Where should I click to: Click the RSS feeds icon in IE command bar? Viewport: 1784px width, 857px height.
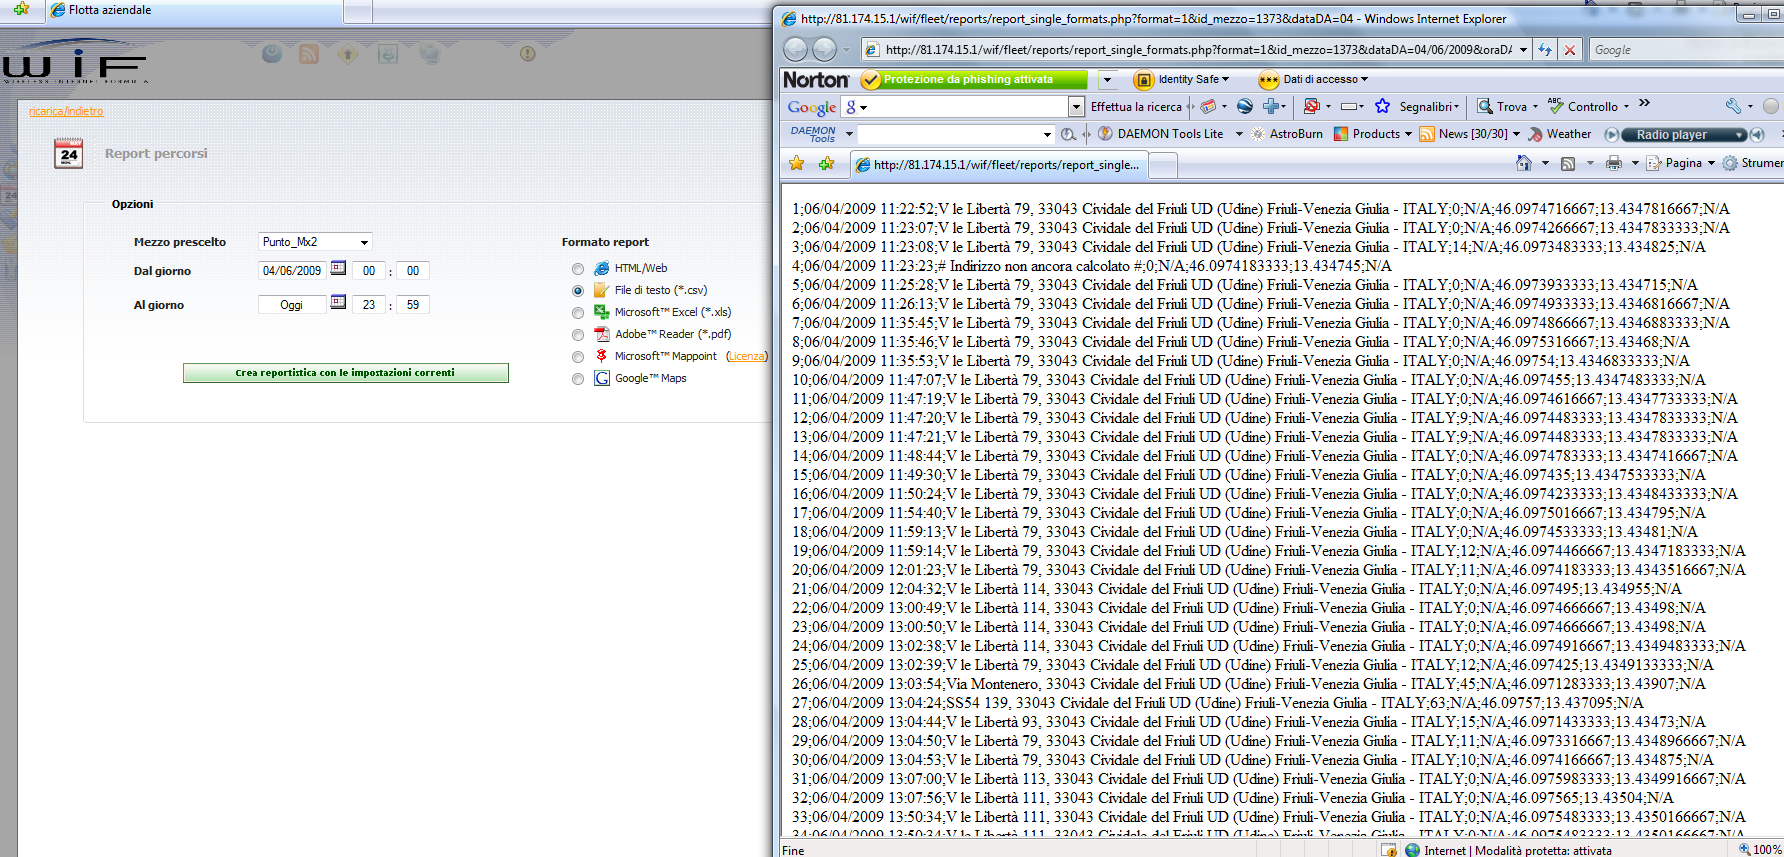1568,163
